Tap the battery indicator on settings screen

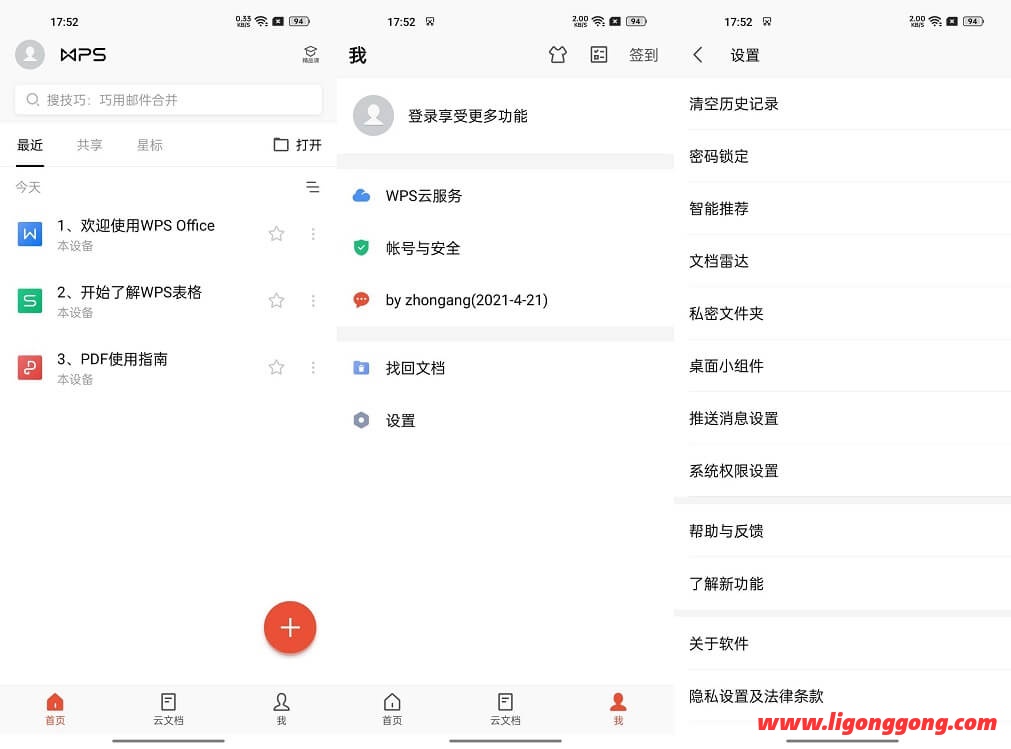(973, 21)
